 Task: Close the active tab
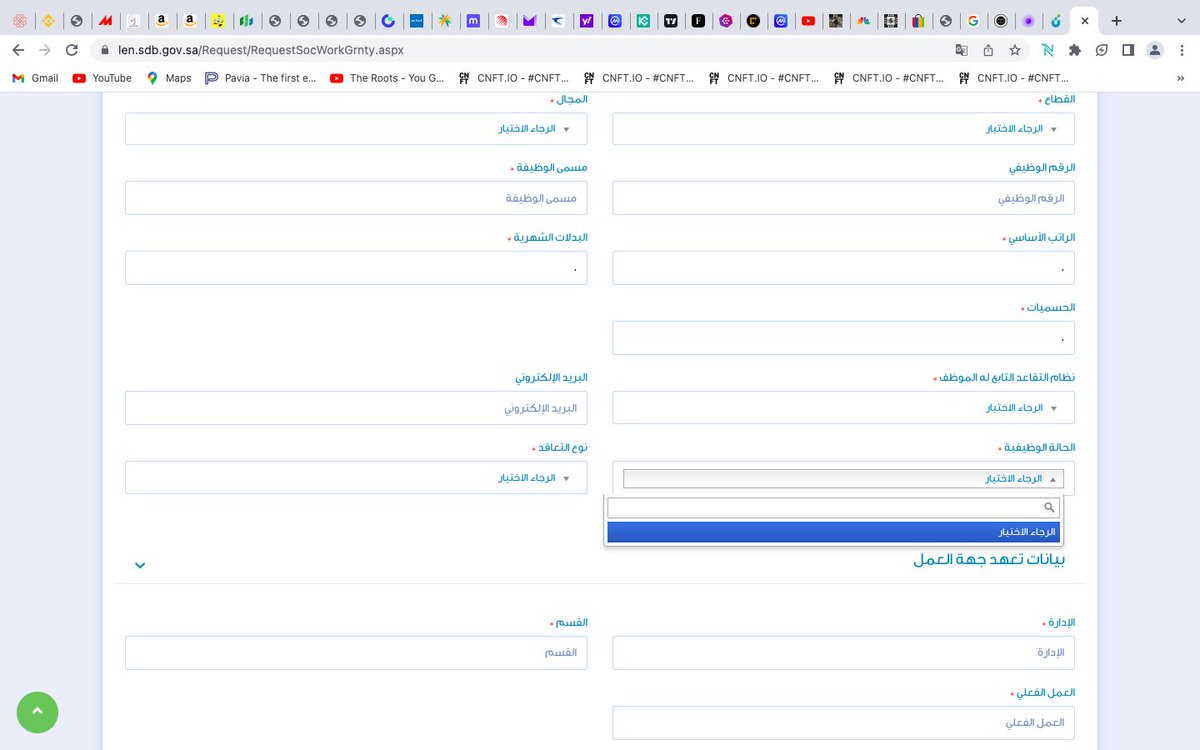coord(1084,20)
